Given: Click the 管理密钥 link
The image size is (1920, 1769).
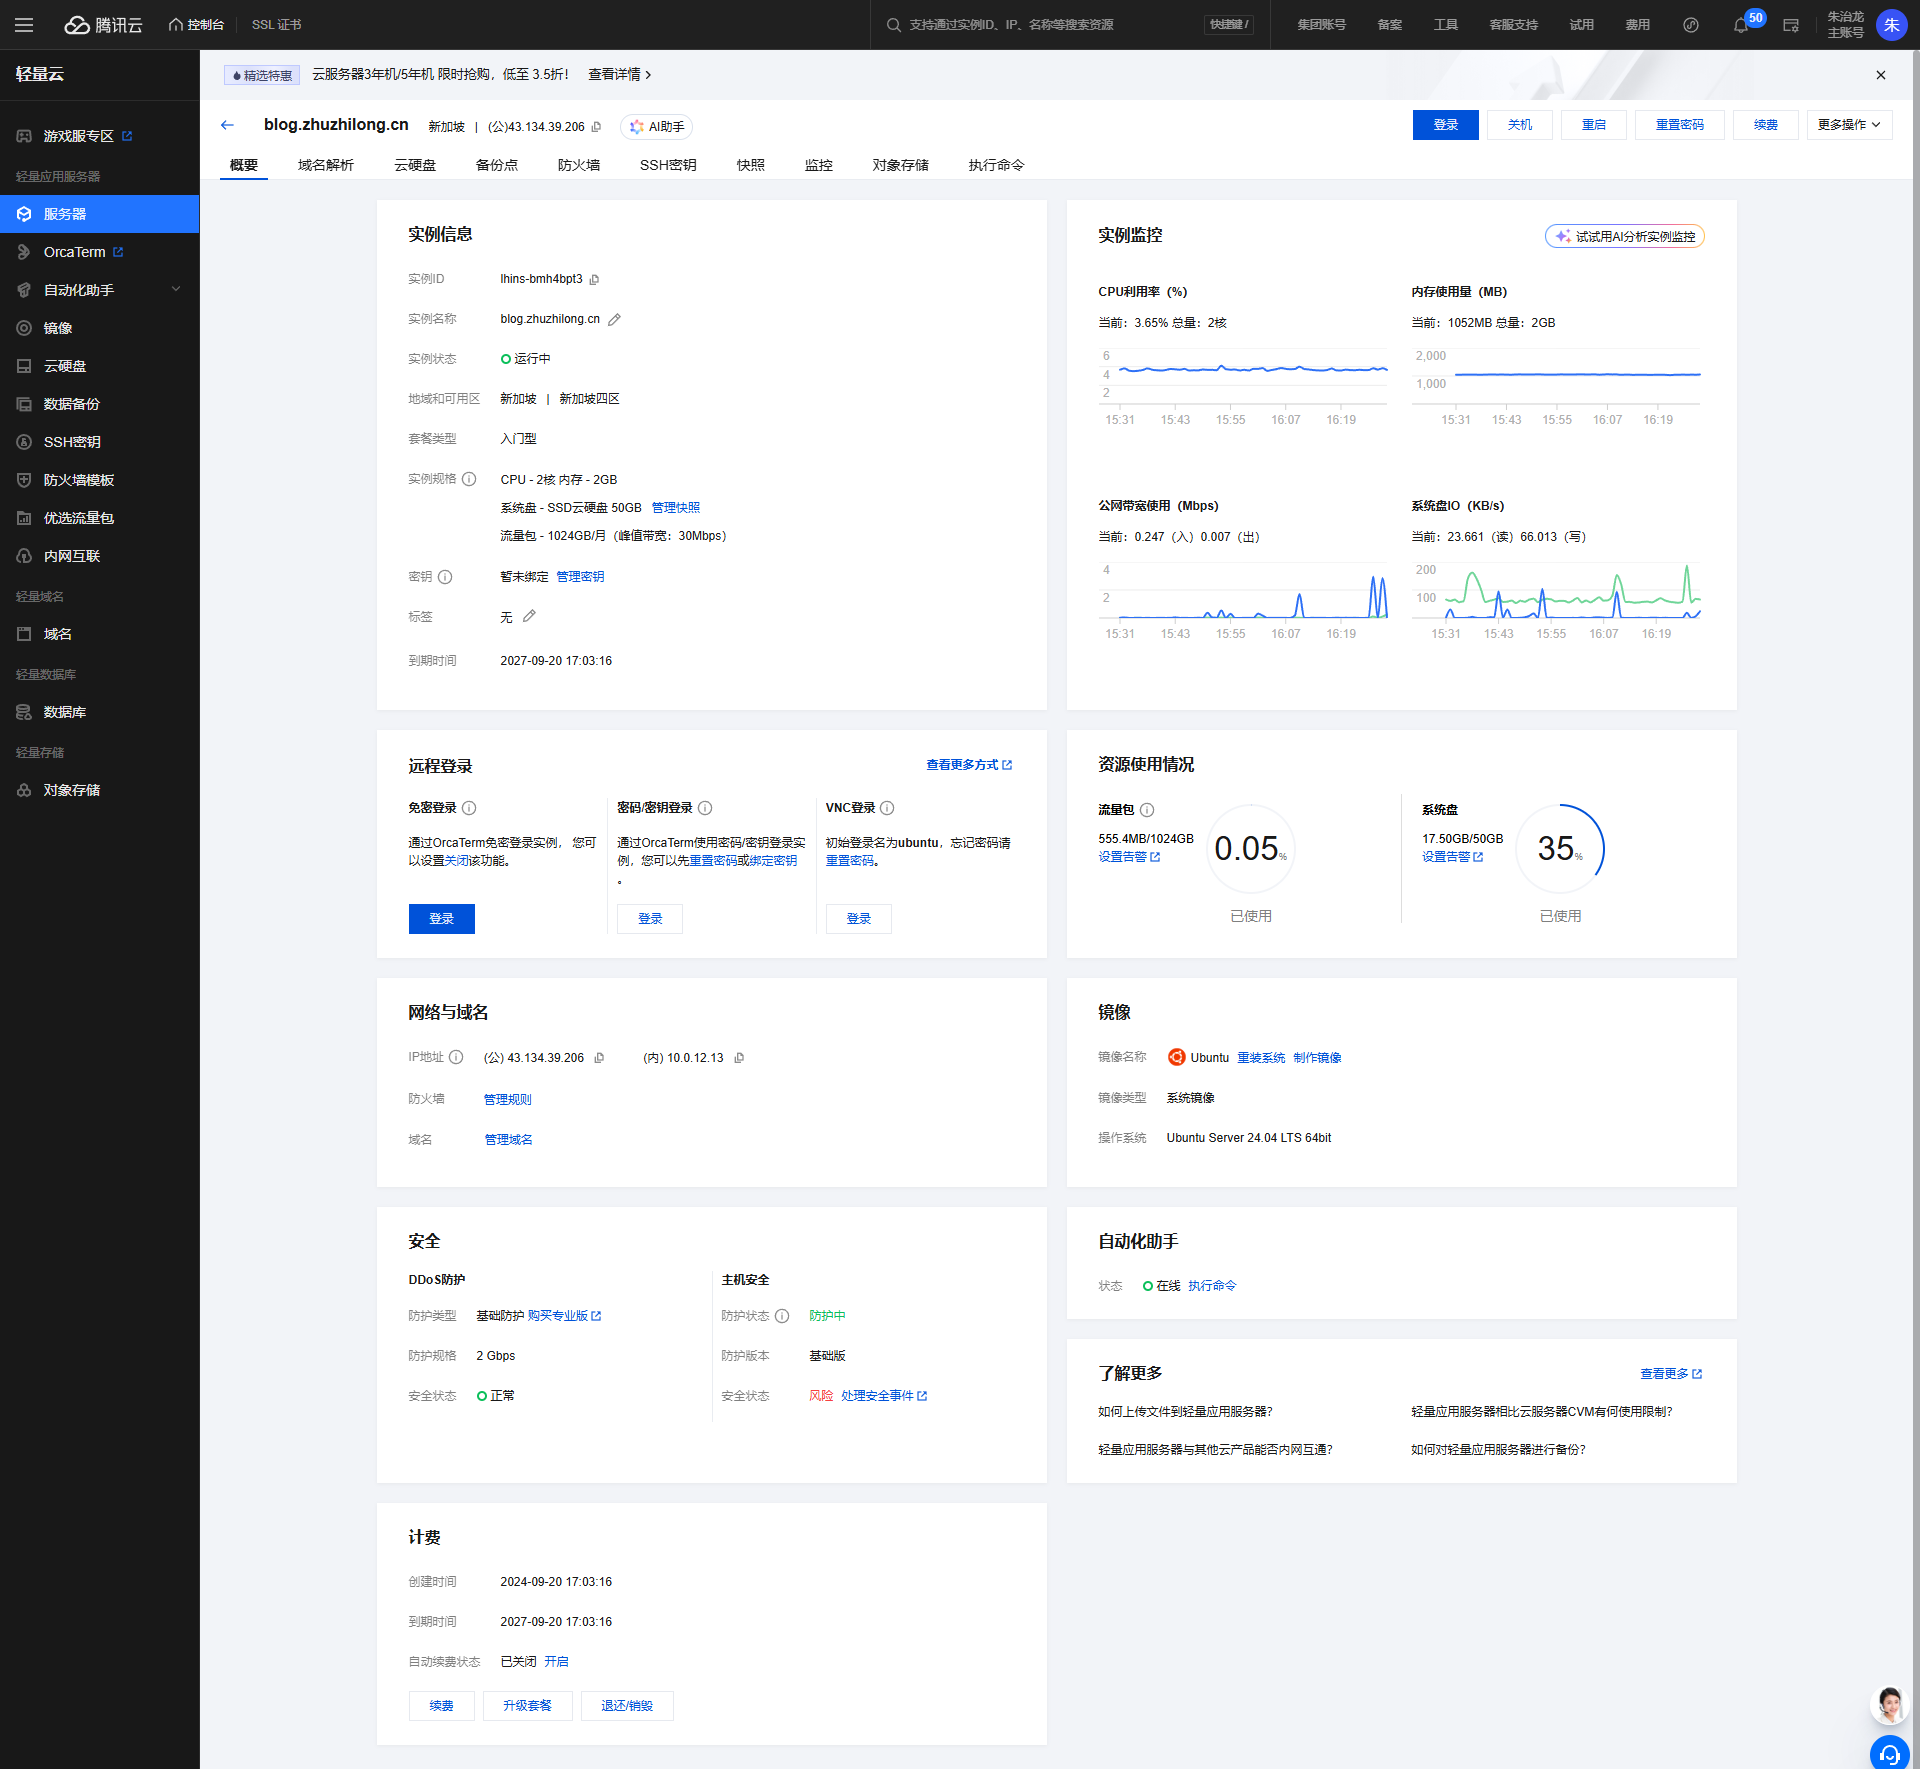Looking at the screenshot, I should [x=580, y=577].
